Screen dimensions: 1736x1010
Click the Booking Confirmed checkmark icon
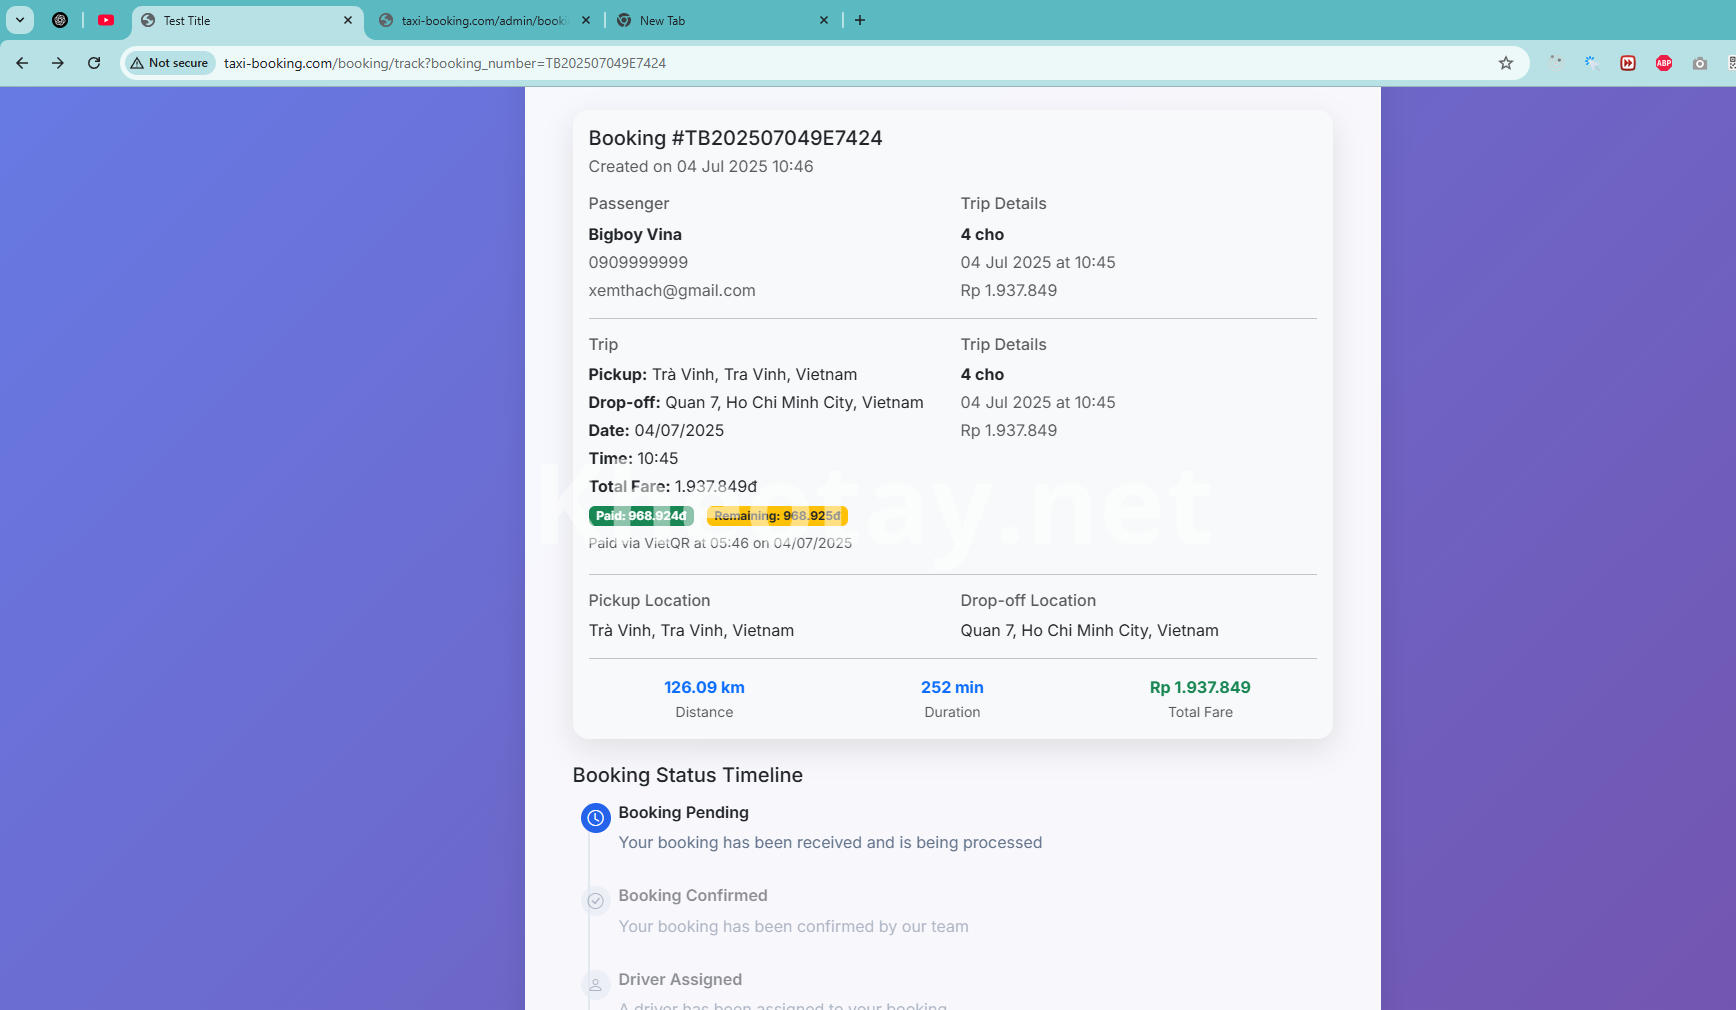(x=595, y=901)
